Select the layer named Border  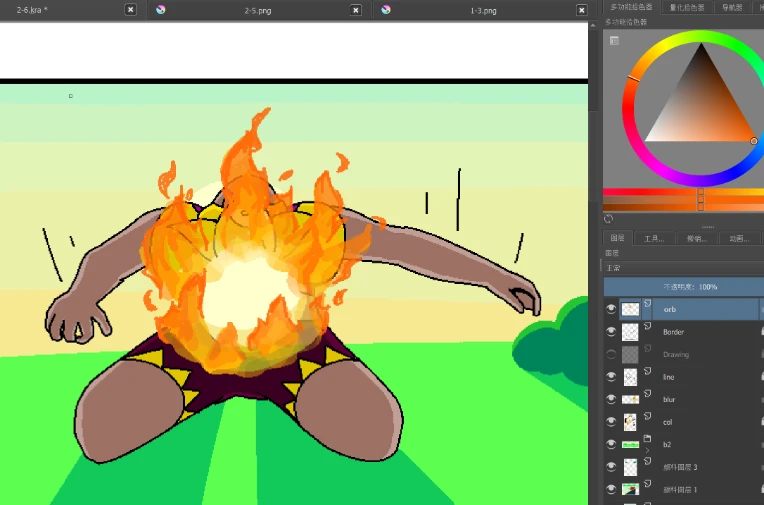tap(673, 332)
